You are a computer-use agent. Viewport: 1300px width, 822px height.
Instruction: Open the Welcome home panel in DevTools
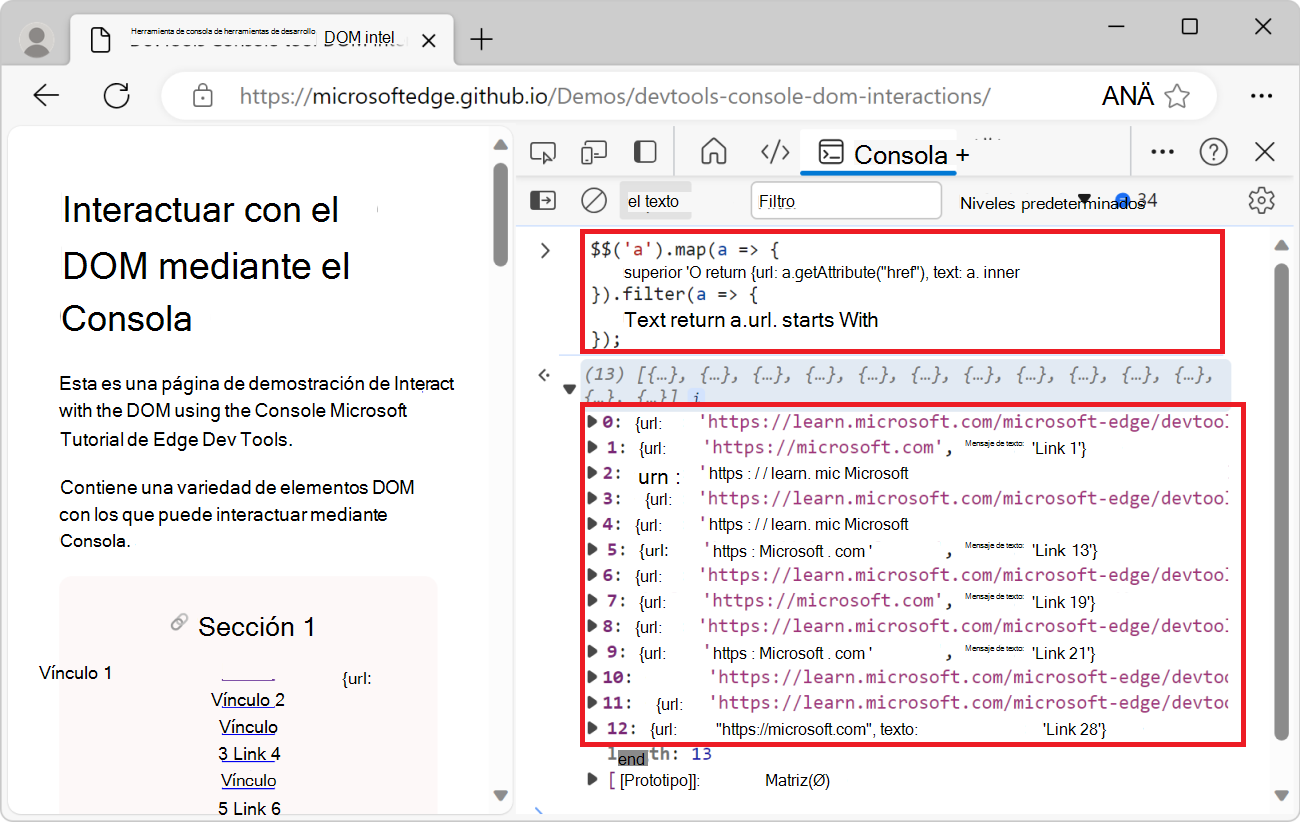tap(714, 151)
